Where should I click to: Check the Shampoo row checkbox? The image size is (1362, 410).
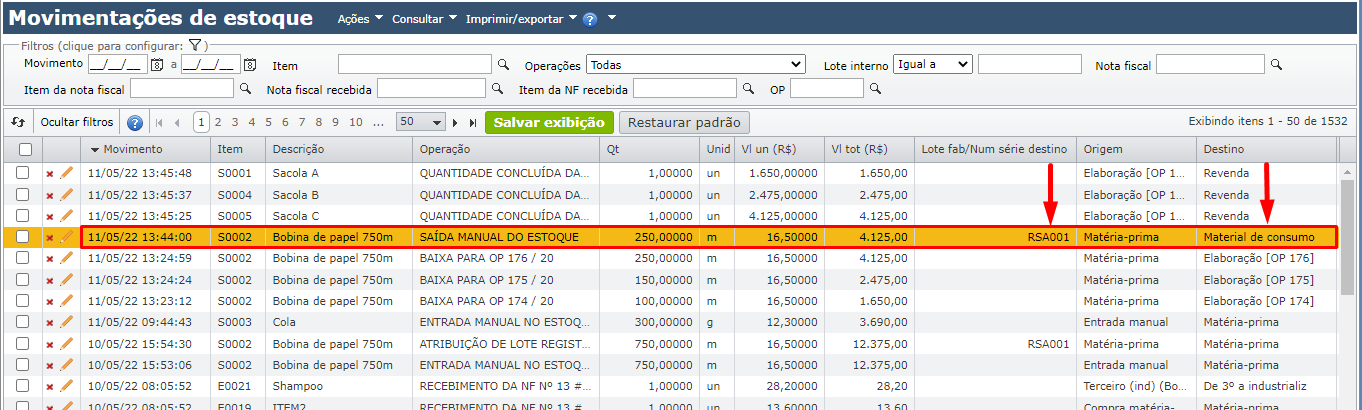point(23,387)
